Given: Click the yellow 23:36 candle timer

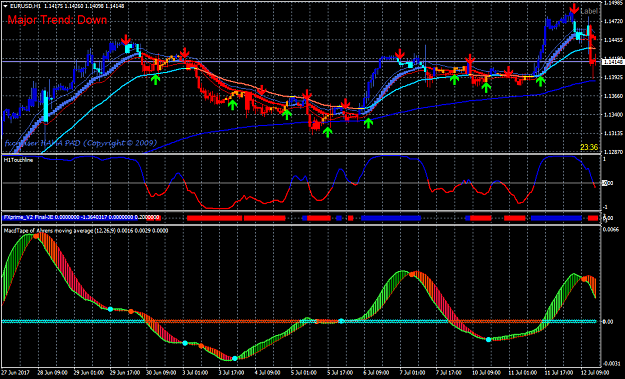Looking at the screenshot, I should click(589, 147).
